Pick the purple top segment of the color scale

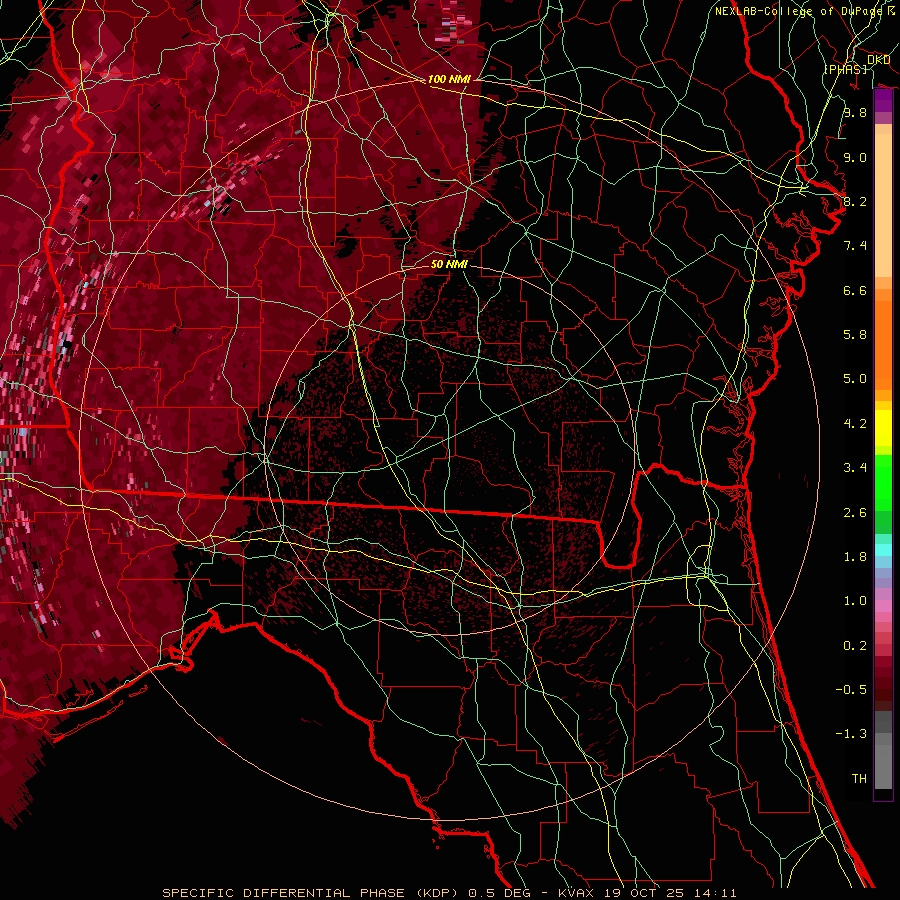[x=883, y=100]
